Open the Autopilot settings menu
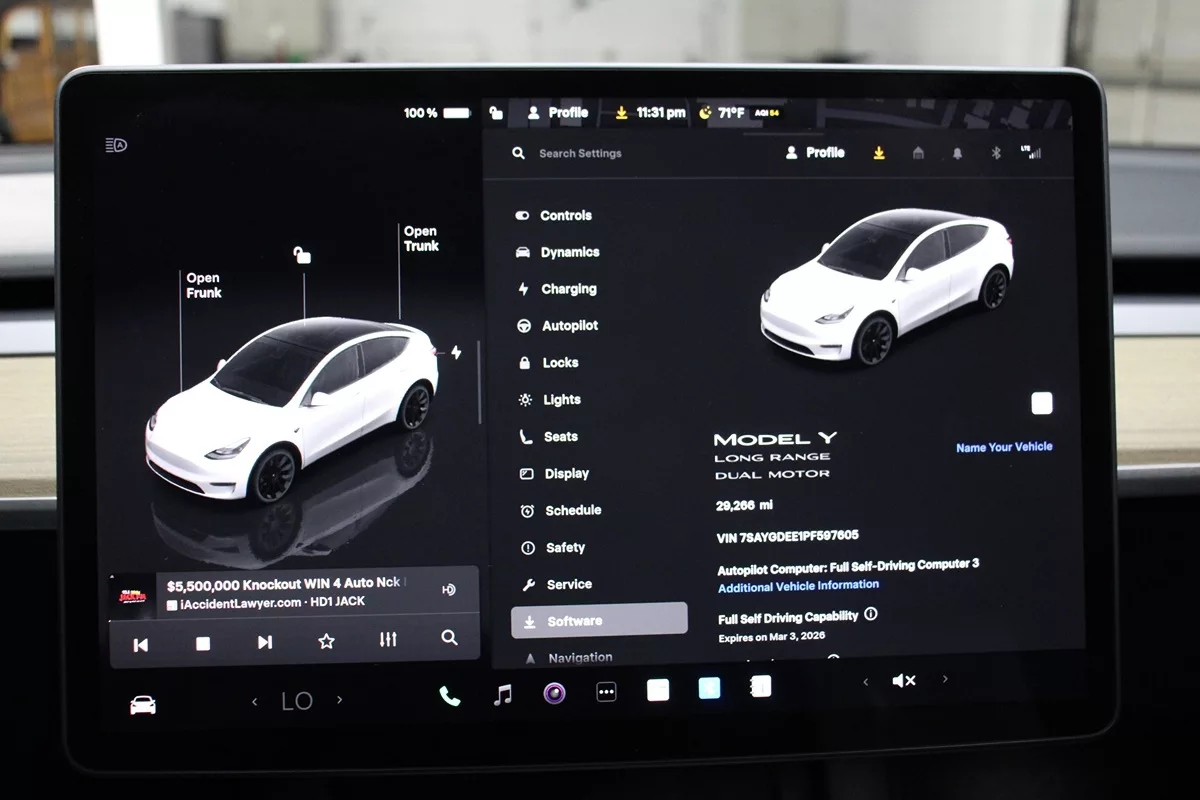 pos(569,326)
